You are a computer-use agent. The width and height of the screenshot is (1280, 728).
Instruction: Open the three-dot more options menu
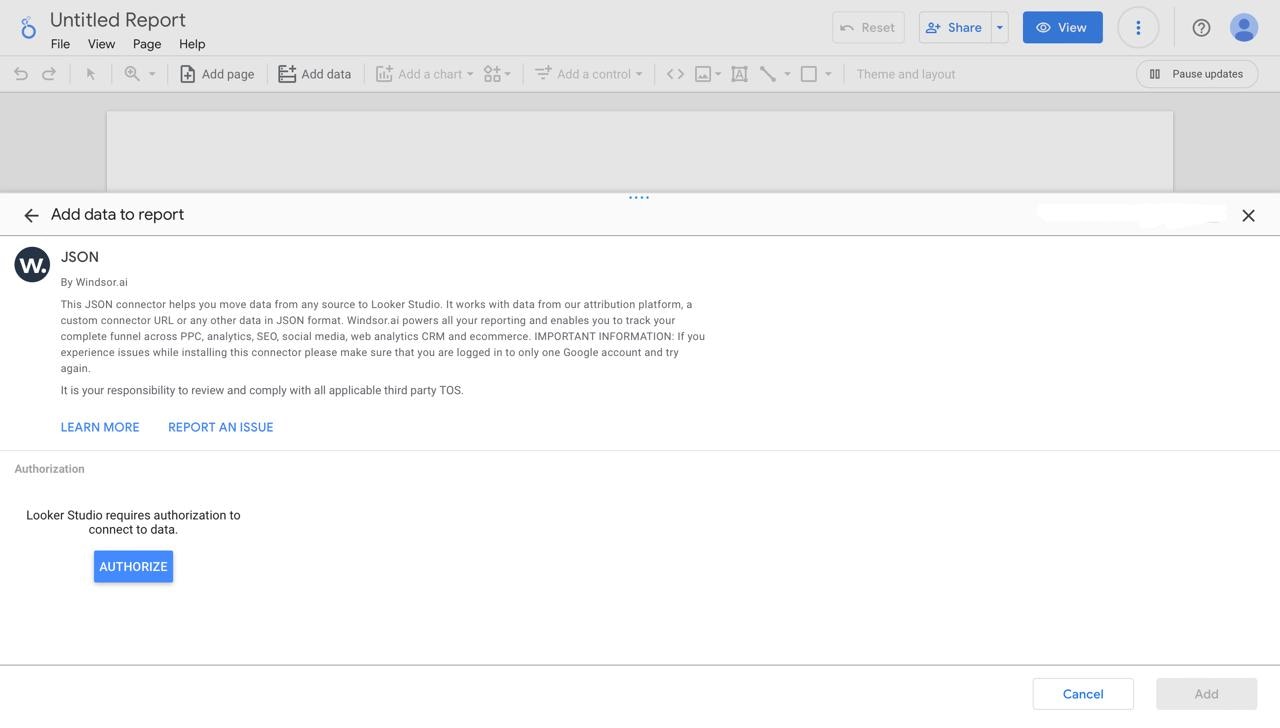pos(1138,28)
